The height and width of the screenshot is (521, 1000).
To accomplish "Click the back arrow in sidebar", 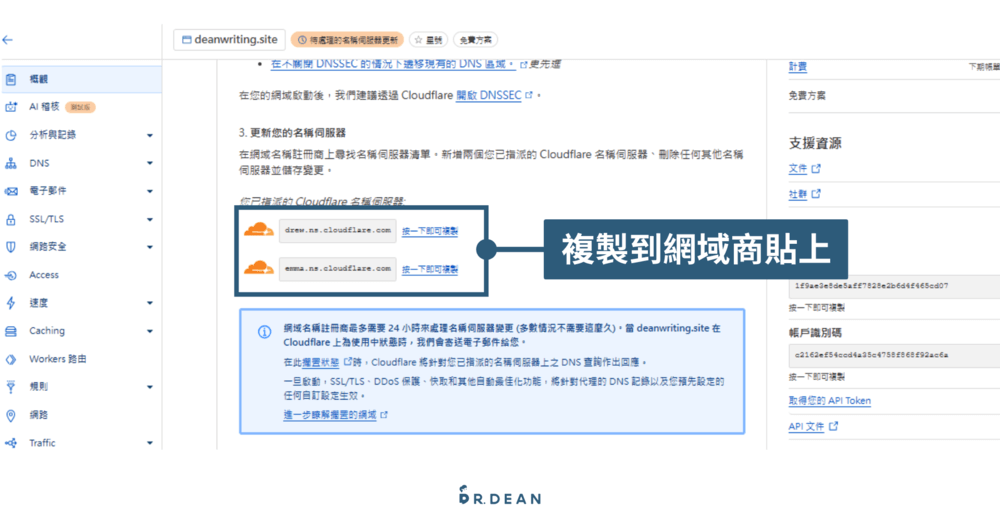I will click(x=8, y=40).
